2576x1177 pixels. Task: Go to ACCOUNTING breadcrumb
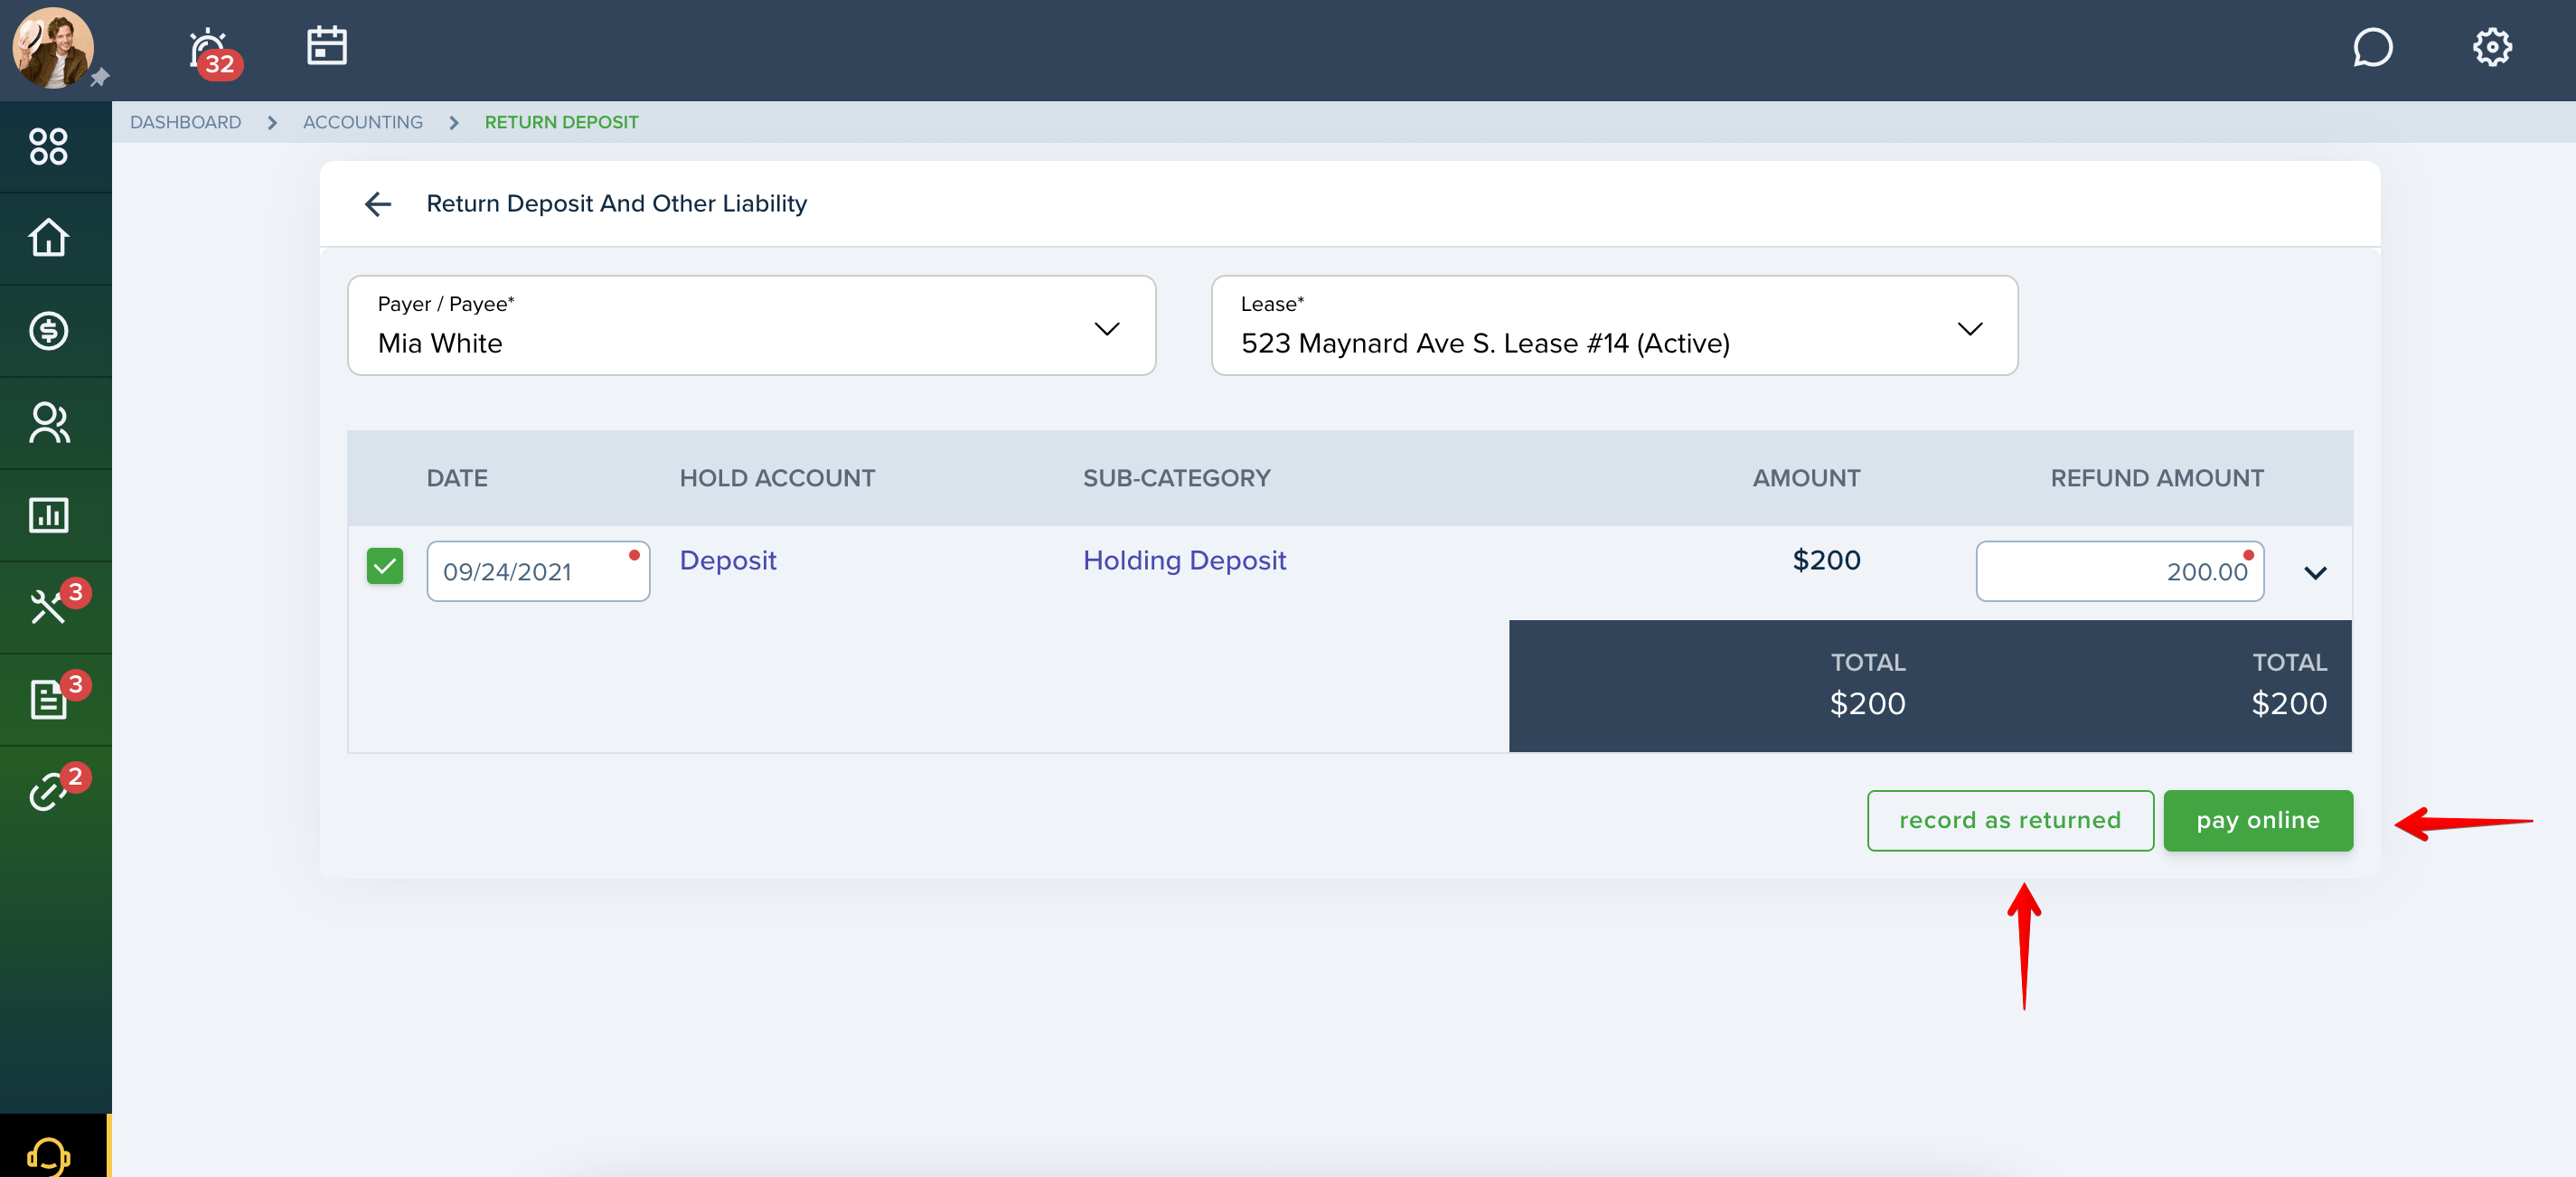coord(363,122)
